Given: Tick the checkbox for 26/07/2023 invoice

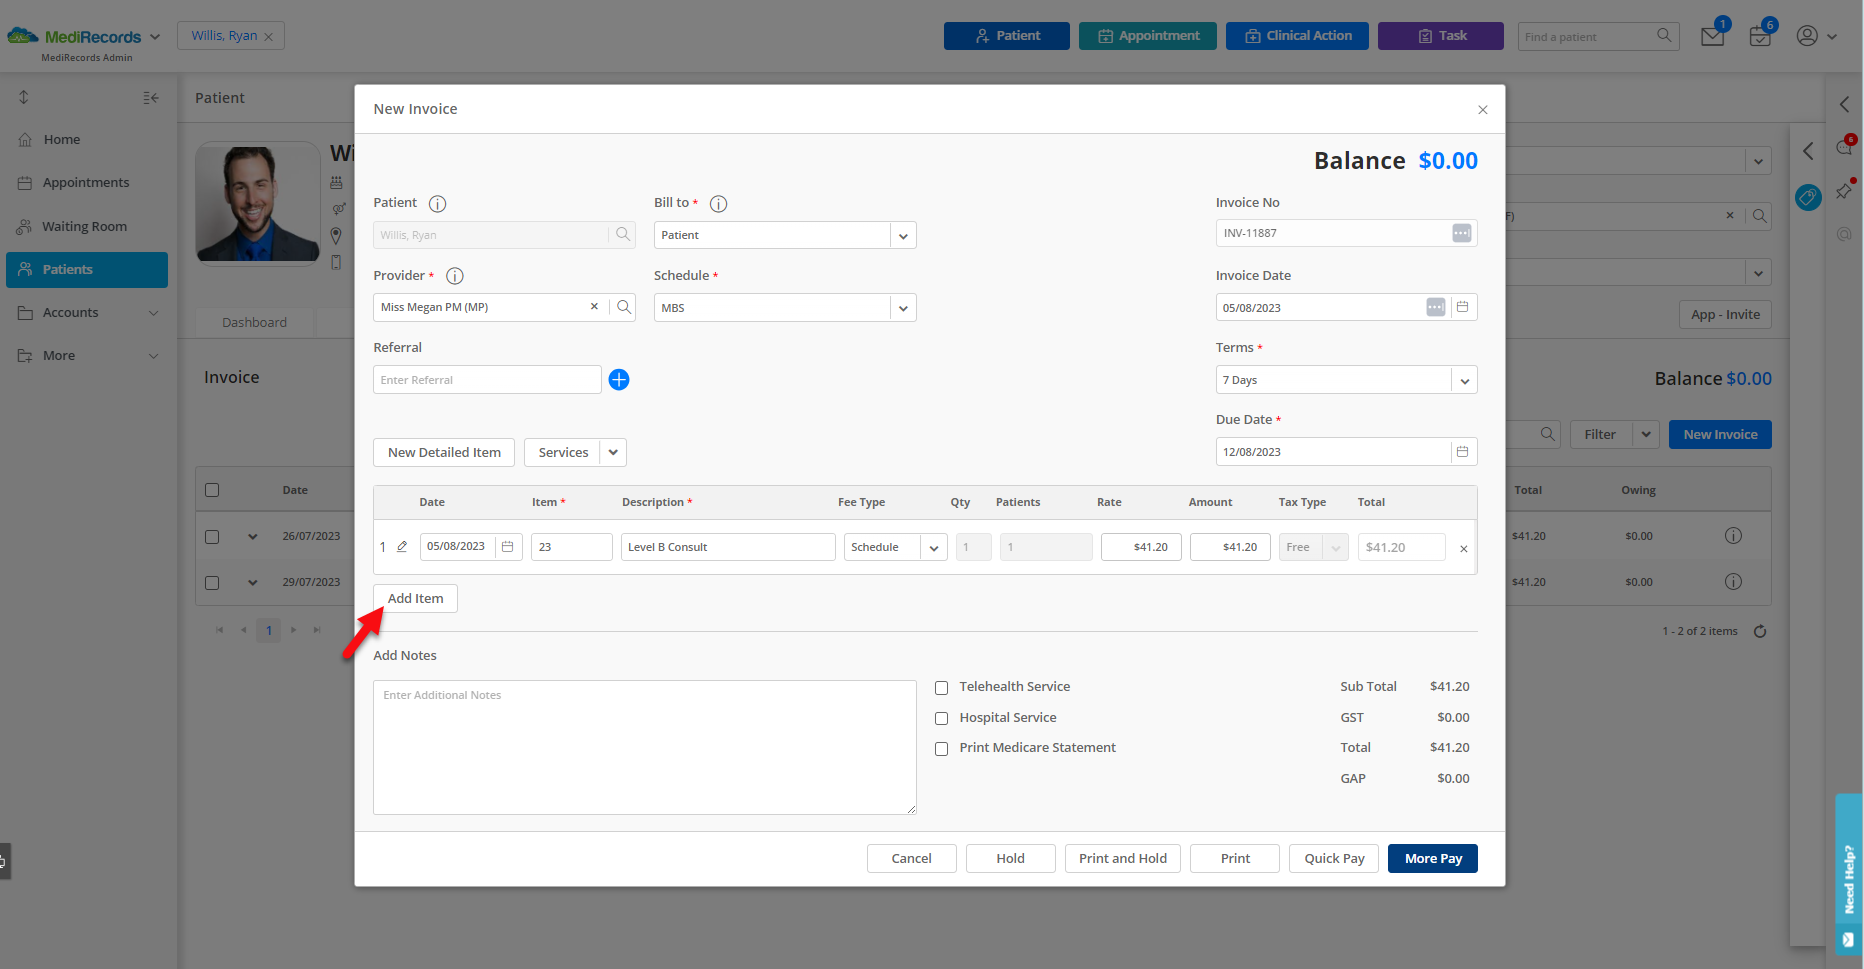Looking at the screenshot, I should pos(212,537).
